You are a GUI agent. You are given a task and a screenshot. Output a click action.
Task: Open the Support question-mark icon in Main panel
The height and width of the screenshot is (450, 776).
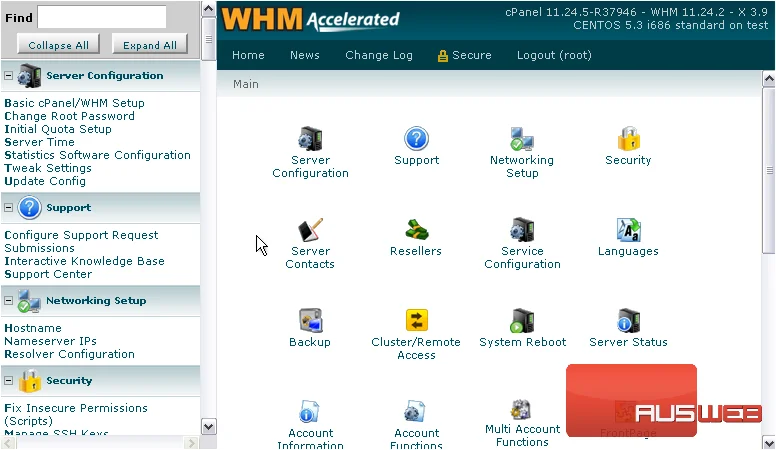[x=416, y=139]
